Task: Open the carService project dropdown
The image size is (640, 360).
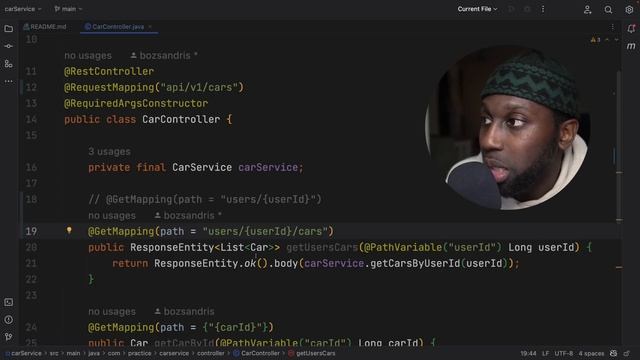Action: (x=23, y=9)
